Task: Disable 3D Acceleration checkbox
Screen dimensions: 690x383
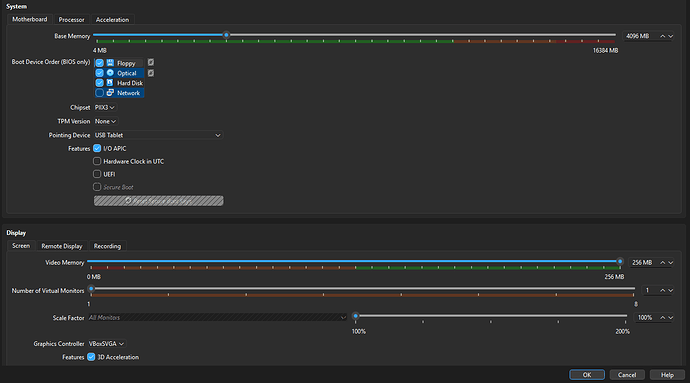Action: coord(91,357)
